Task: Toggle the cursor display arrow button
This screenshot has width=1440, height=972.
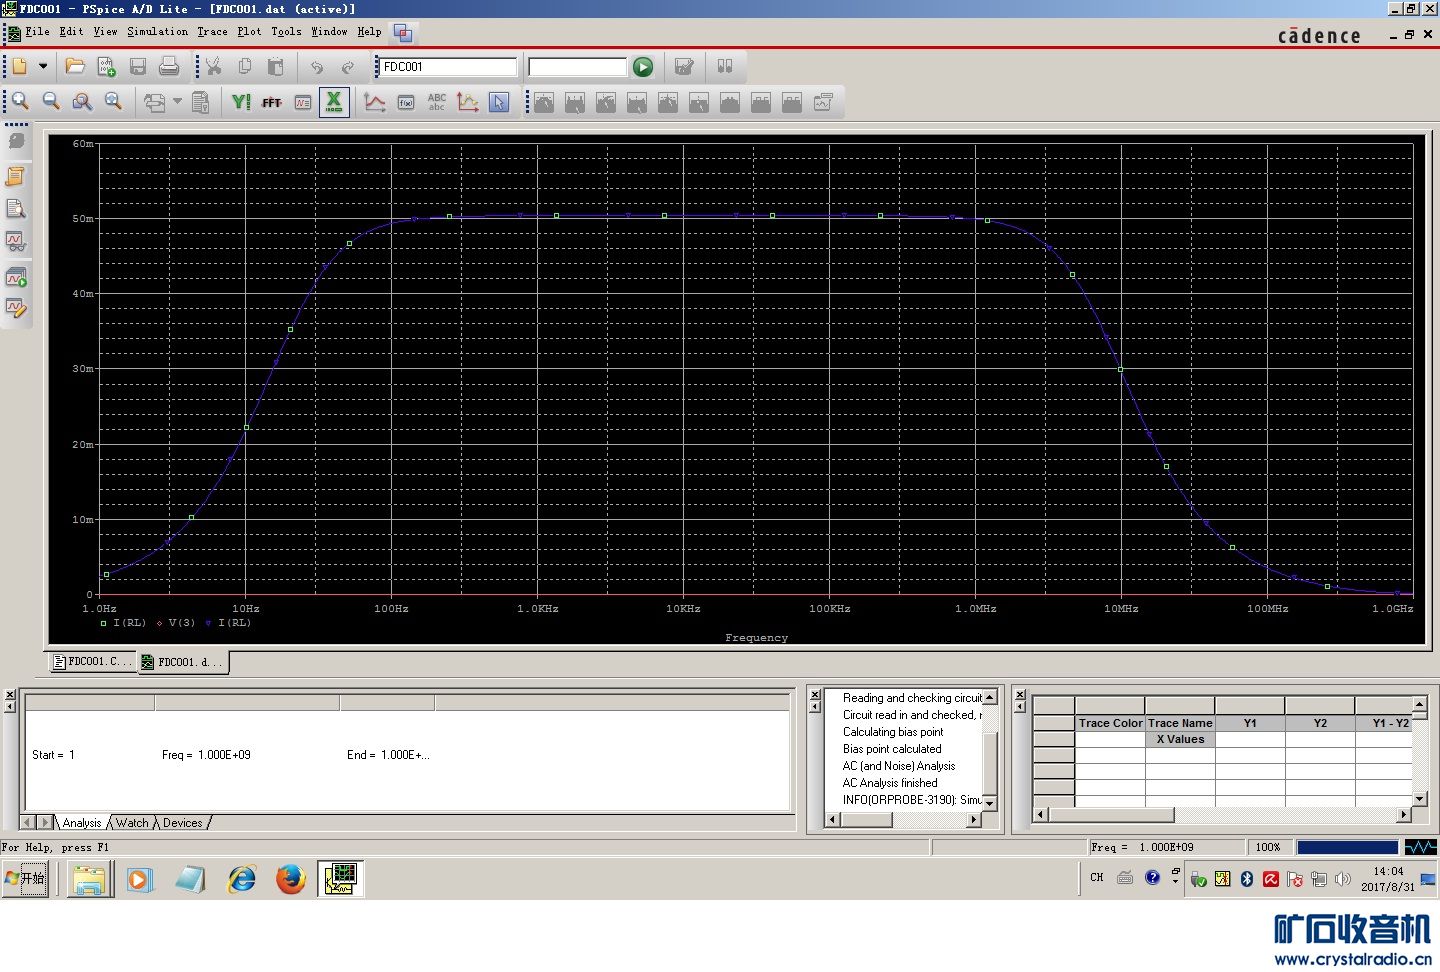Action: click(x=499, y=101)
